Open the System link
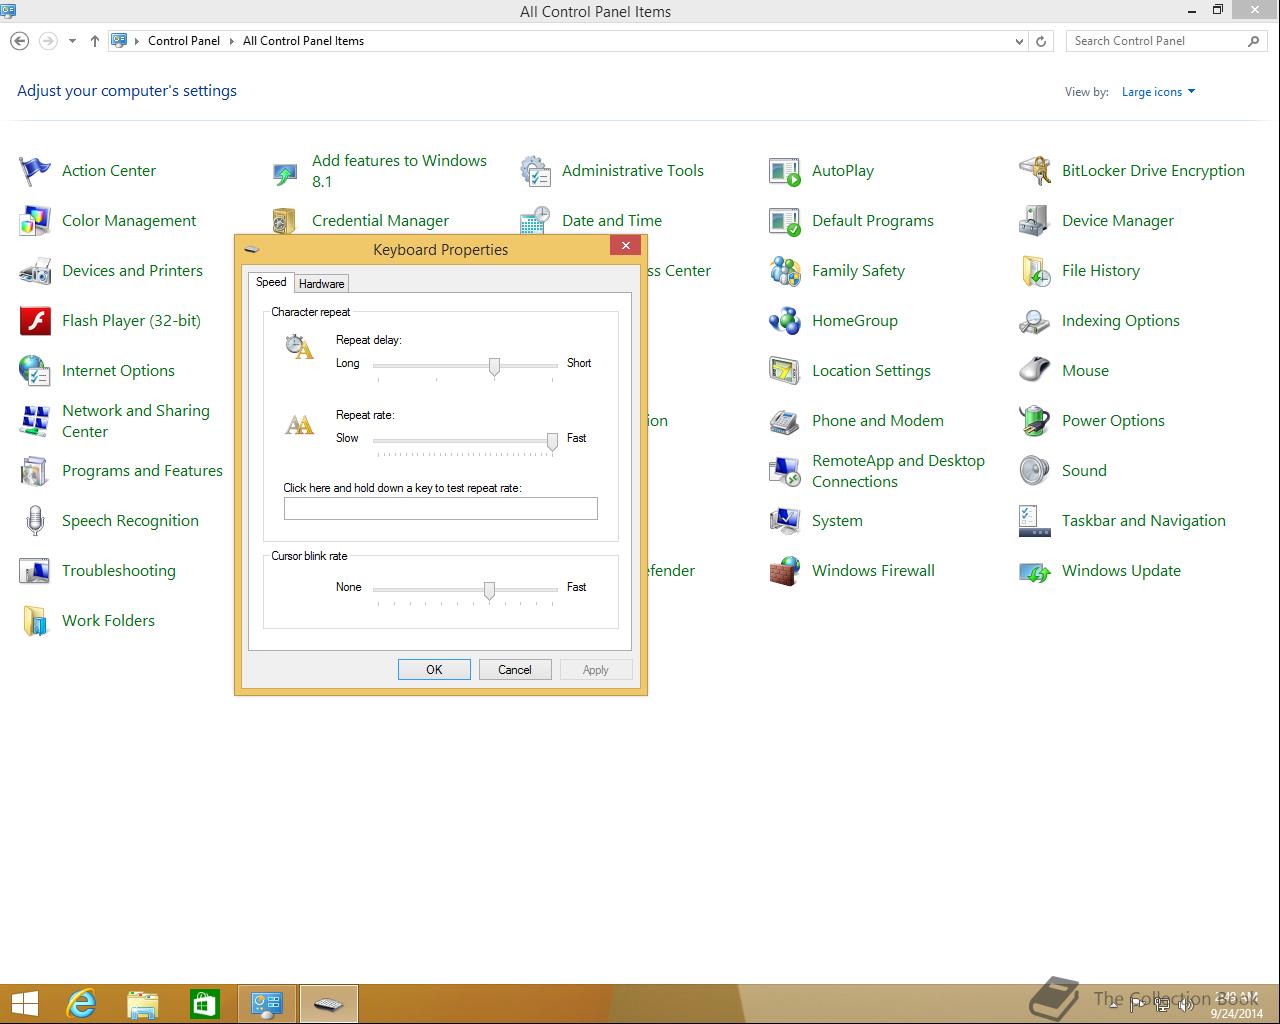 tap(837, 521)
